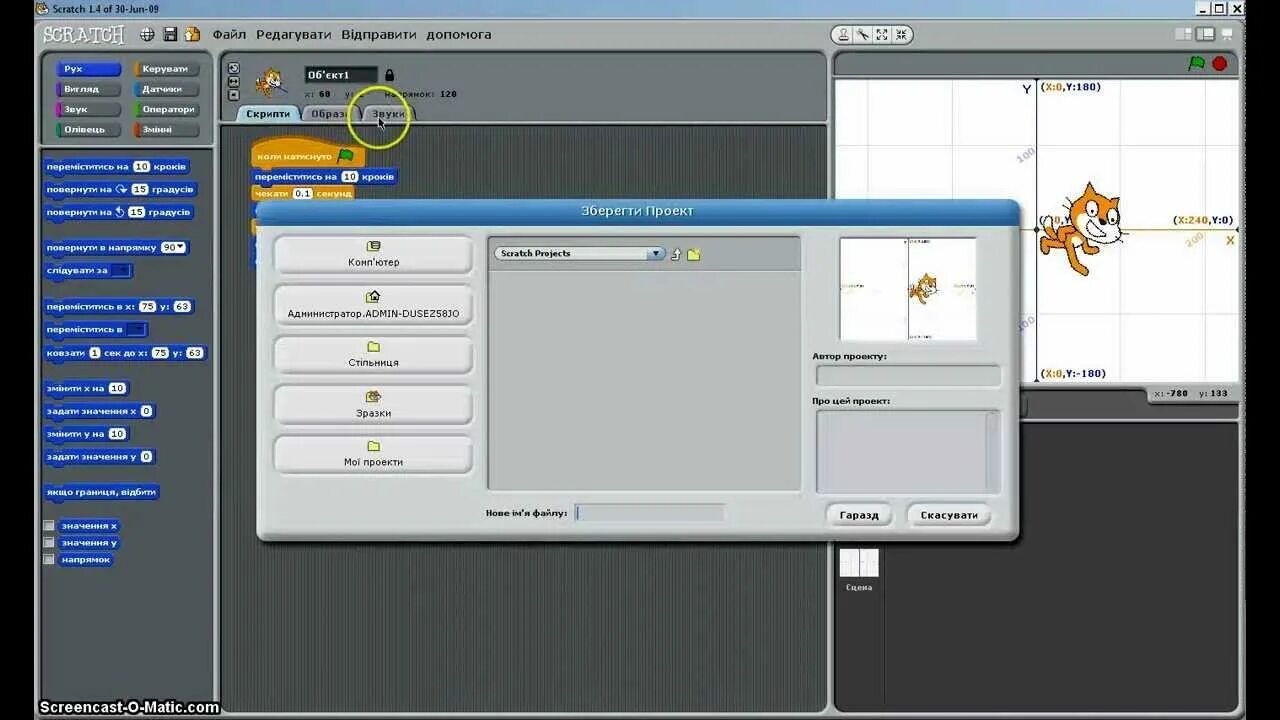This screenshot has height=720, width=1280.
Task: Select the scissors delete tool
Action: (862, 34)
